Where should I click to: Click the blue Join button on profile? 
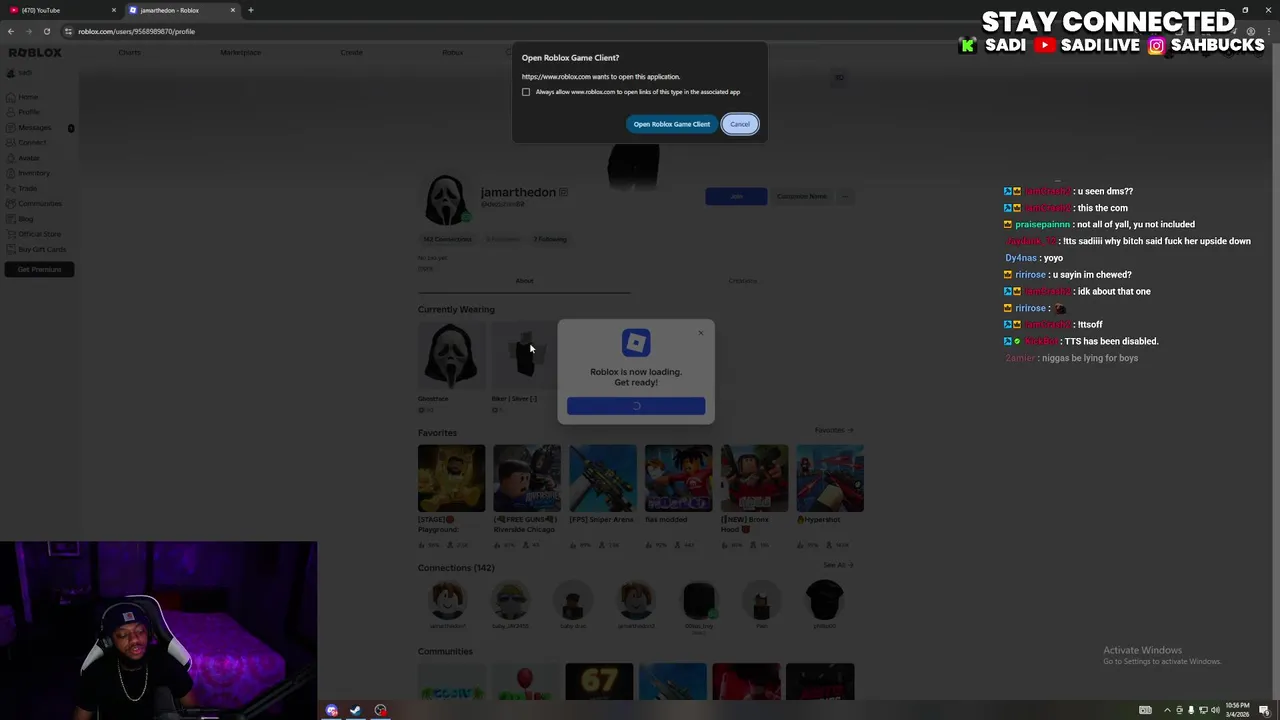[736, 196]
